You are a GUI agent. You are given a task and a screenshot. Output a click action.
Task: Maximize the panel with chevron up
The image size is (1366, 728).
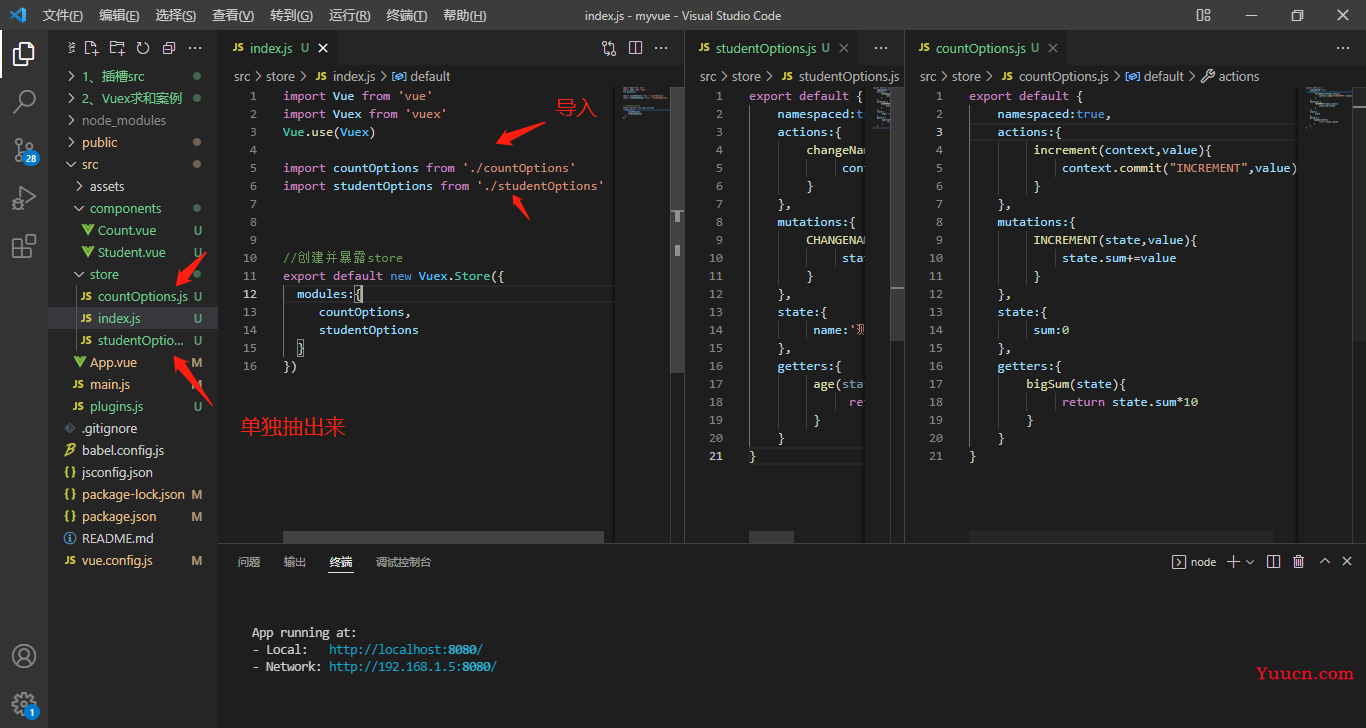click(x=1325, y=562)
